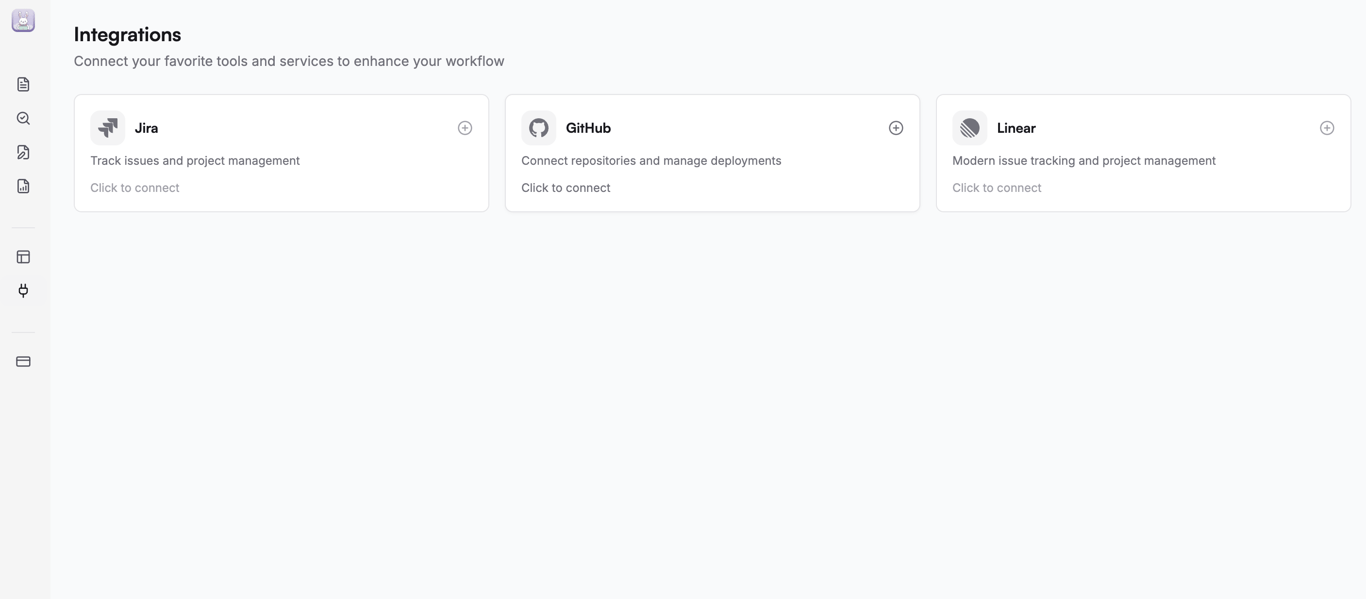The width and height of the screenshot is (1366, 599).
Task: Click the rabbit app logo in sidebar
Action: pos(23,21)
